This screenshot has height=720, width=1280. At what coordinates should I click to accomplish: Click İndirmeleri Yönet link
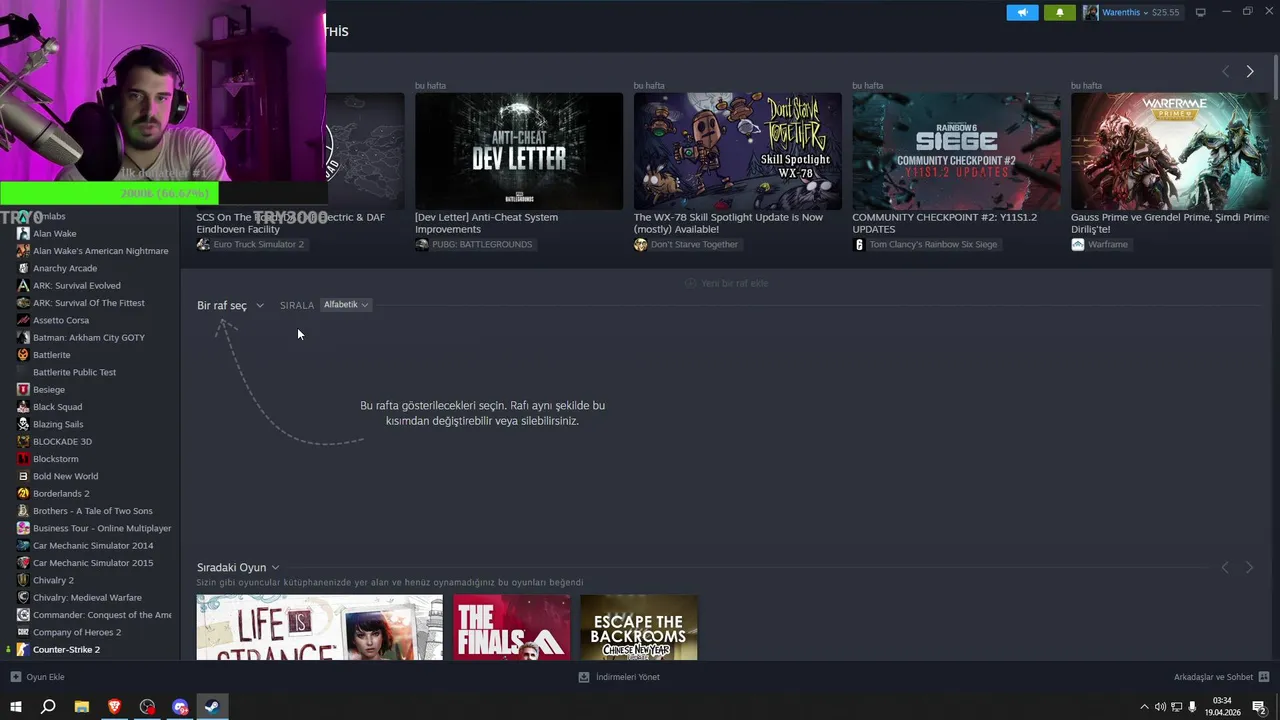[x=628, y=677]
